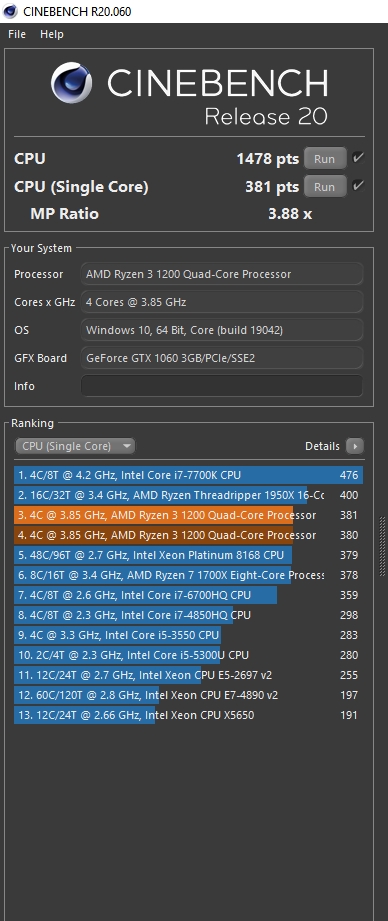Viewport: 388px width, 921px height.
Task: Click the GFX Board field GeForce GTX 1060
Action: click(222, 358)
